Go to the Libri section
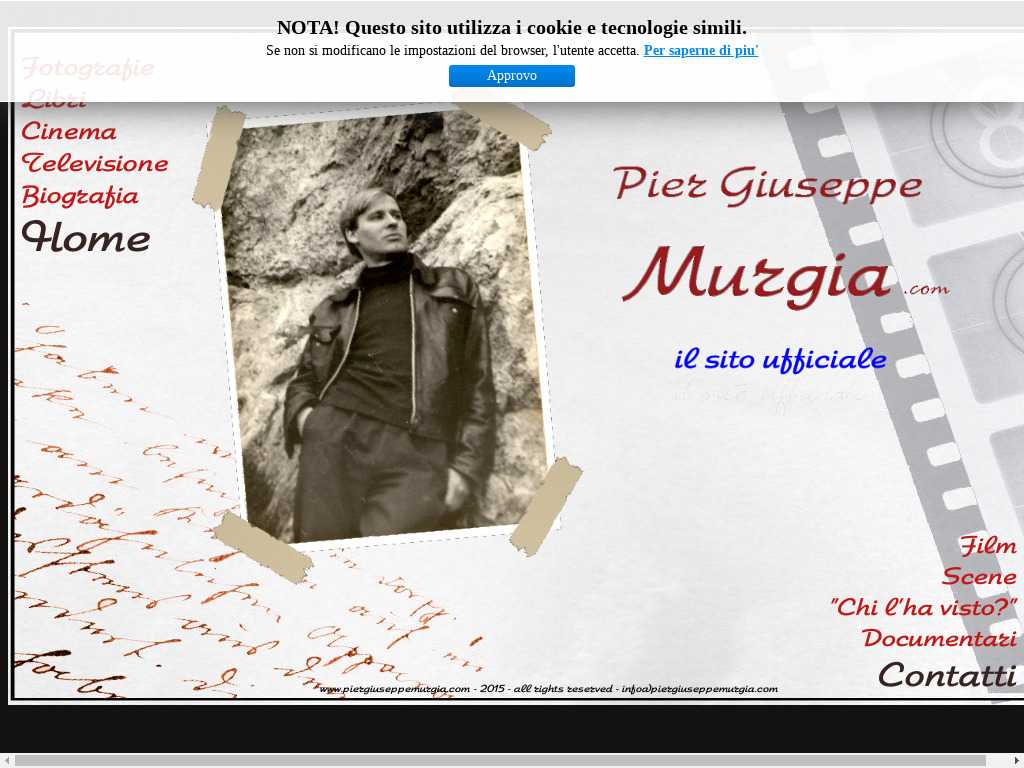 click(x=54, y=99)
